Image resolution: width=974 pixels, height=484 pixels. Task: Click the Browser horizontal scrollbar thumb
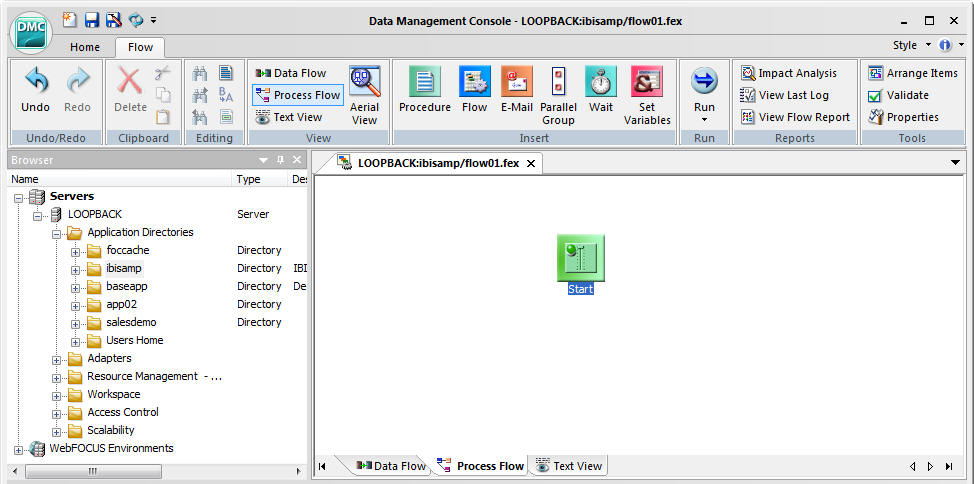click(93, 472)
